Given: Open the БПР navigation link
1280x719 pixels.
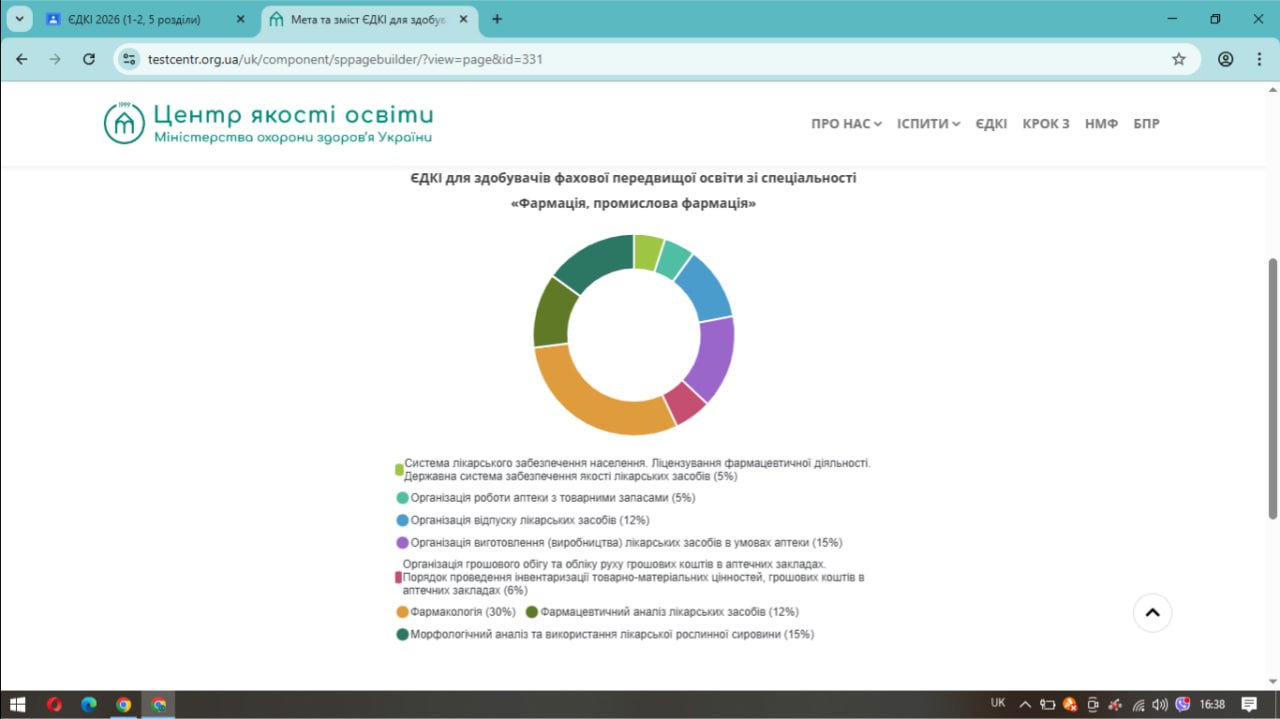Looking at the screenshot, I should pyautogui.click(x=1146, y=124).
